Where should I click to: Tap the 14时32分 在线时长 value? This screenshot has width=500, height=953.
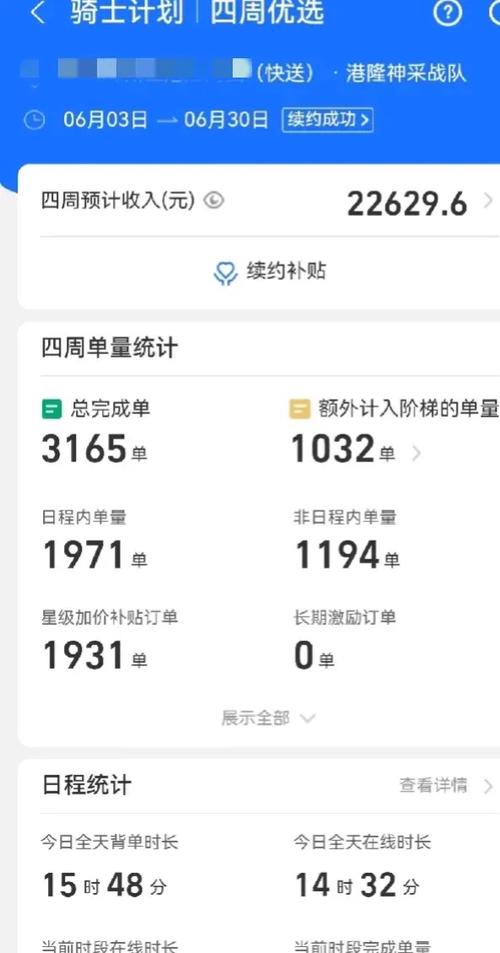[x=357, y=885]
